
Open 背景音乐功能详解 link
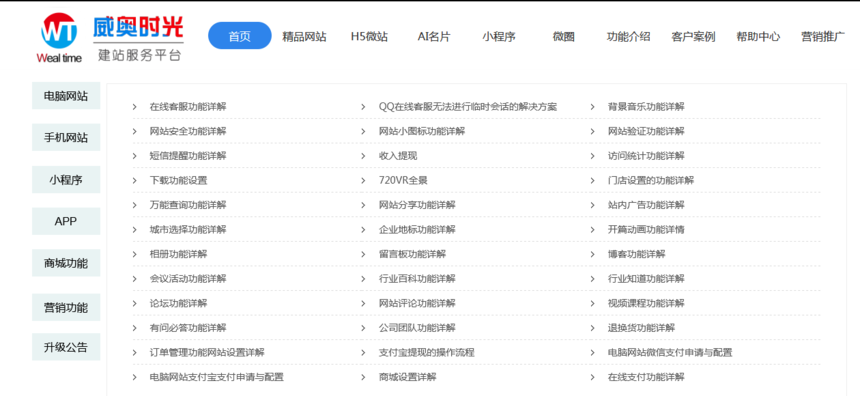(x=646, y=107)
